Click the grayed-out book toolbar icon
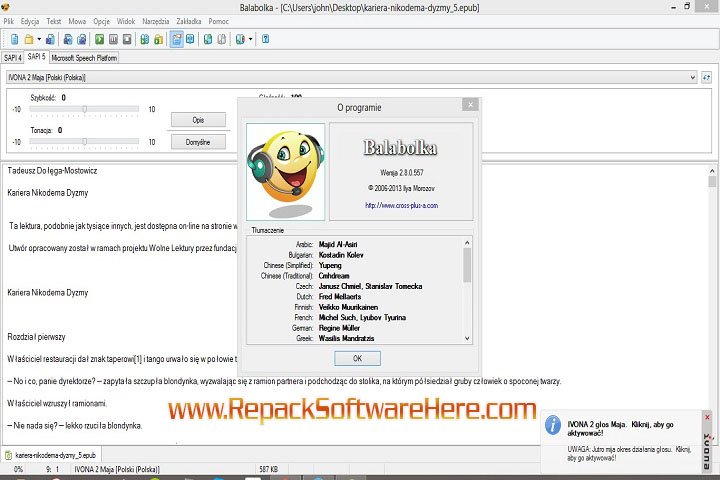The height and width of the screenshot is (480, 720). [x=222, y=40]
